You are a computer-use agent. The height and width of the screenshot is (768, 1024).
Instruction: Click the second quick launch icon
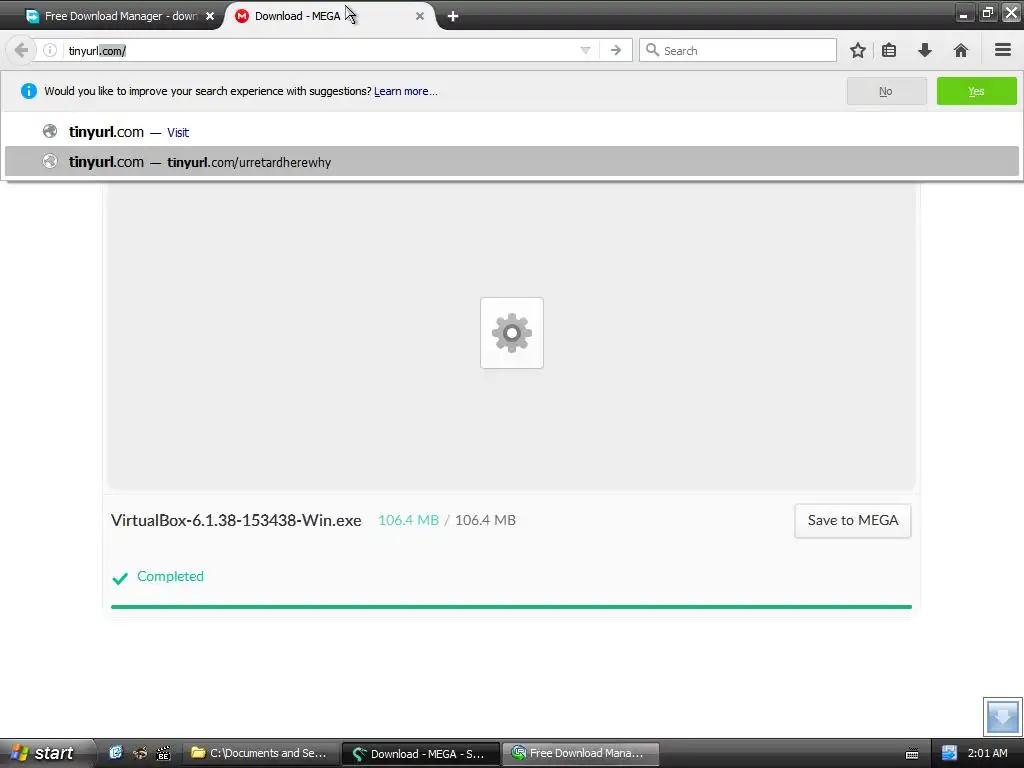[x=140, y=753]
